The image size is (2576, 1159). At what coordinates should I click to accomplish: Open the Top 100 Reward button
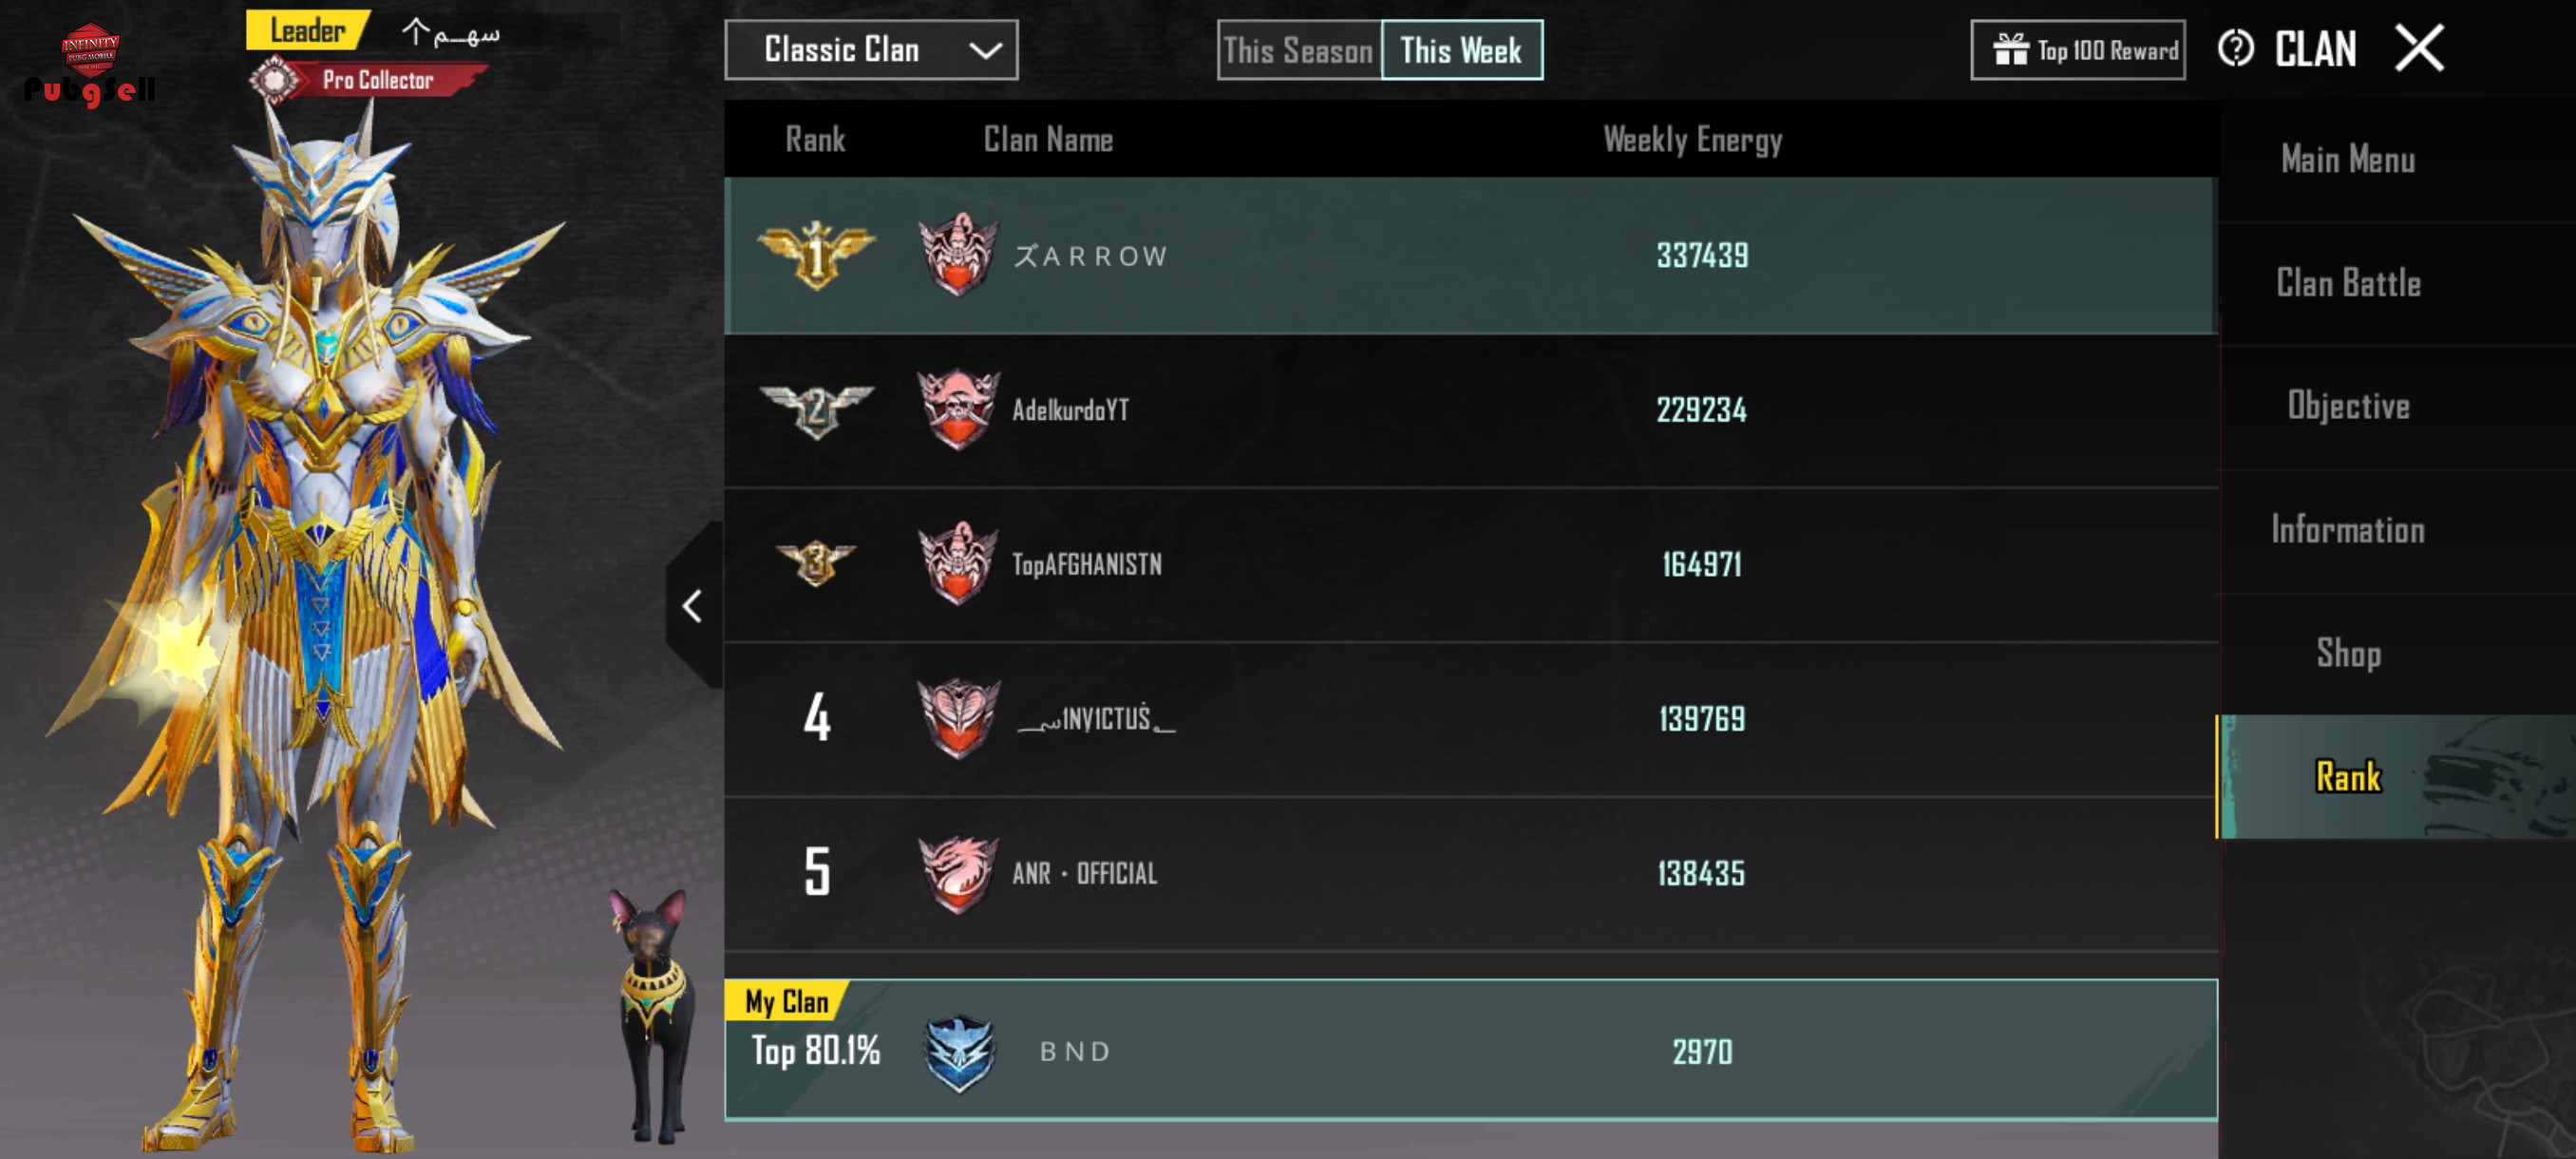click(x=2077, y=50)
